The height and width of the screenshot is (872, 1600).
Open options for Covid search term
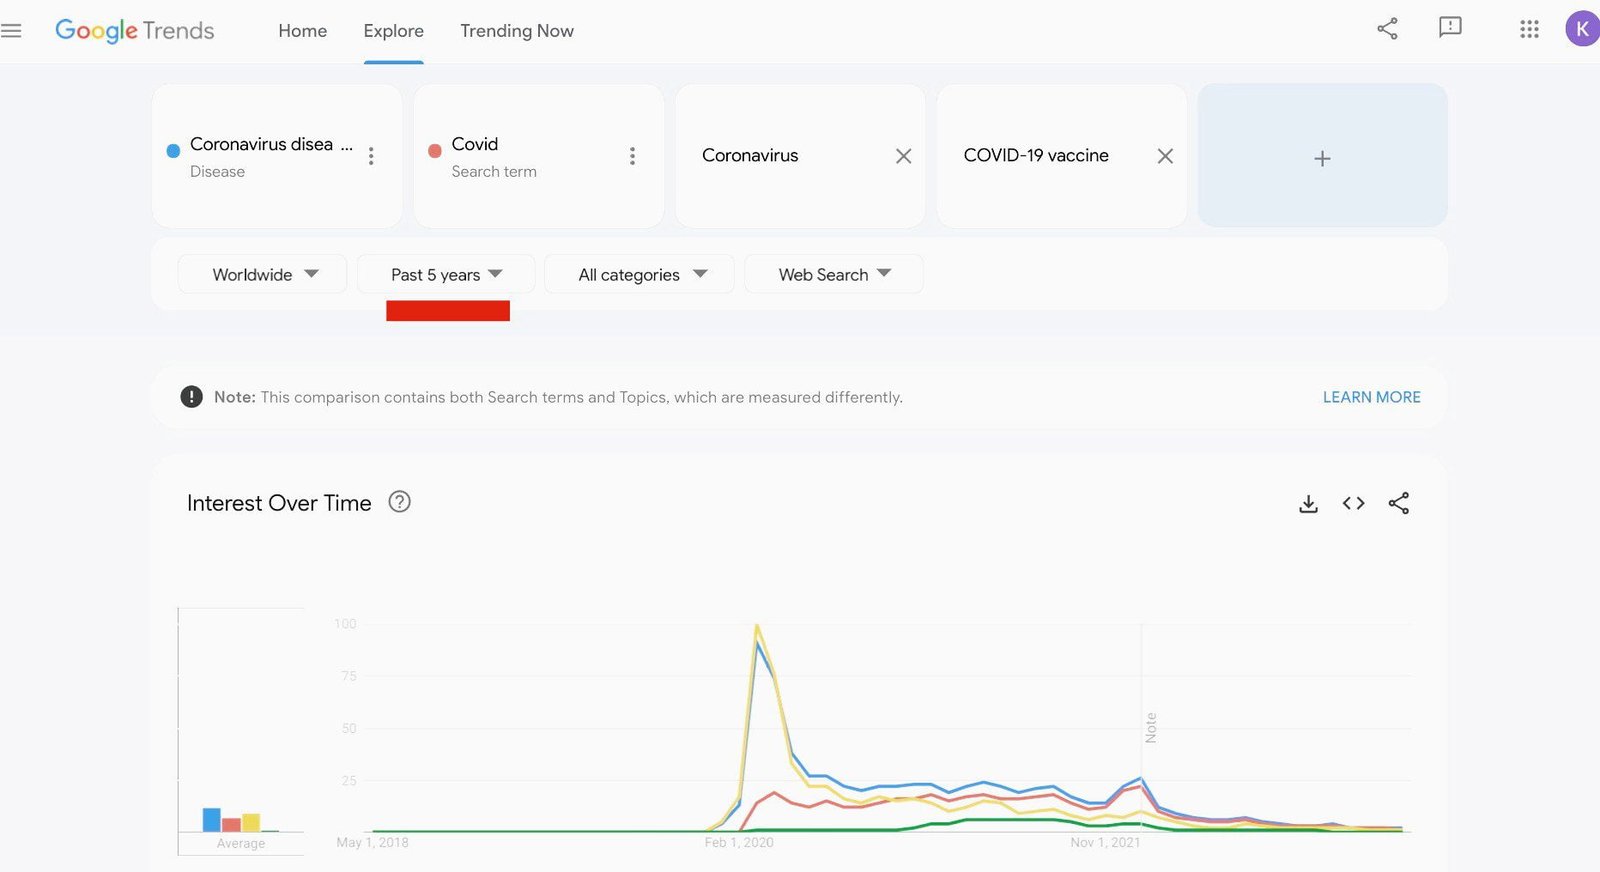[x=632, y=156]
